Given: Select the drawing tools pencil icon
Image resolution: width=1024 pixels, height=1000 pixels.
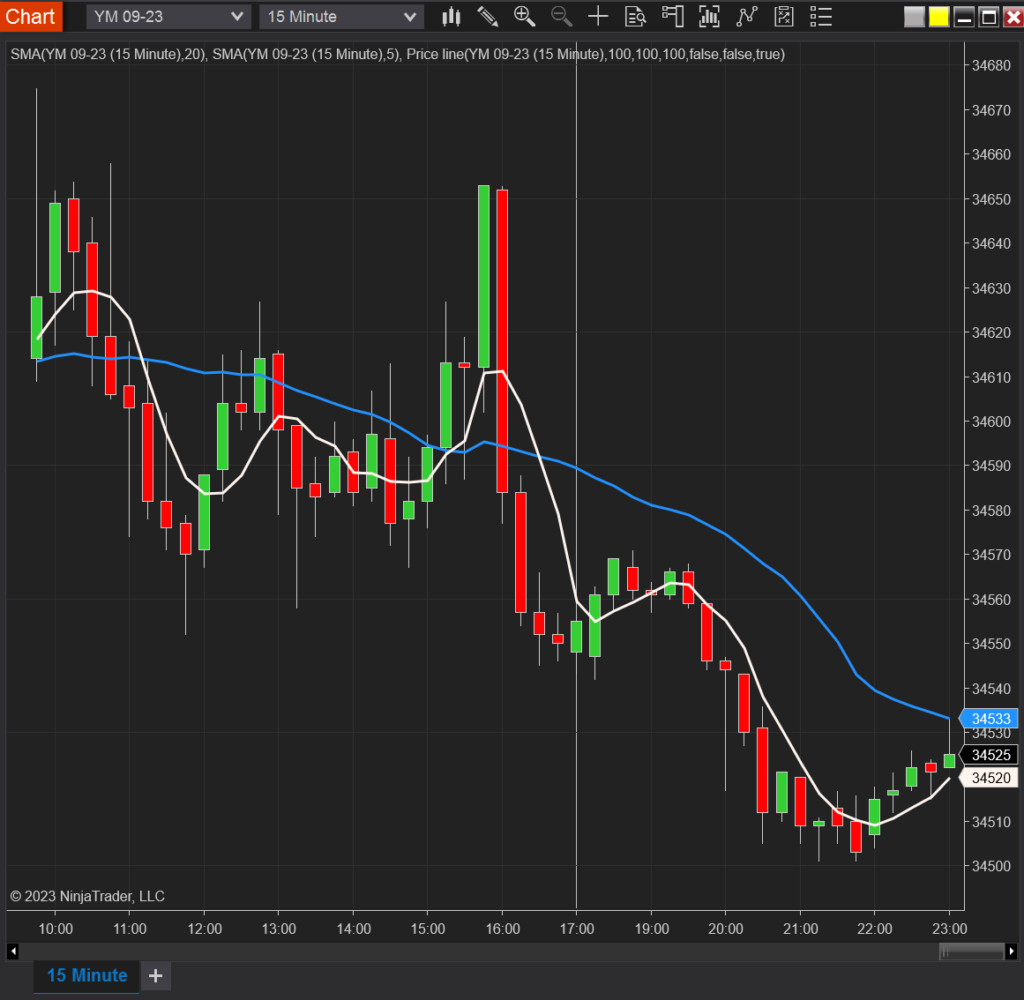Looking at the screenshot, I should click(487, 16).
